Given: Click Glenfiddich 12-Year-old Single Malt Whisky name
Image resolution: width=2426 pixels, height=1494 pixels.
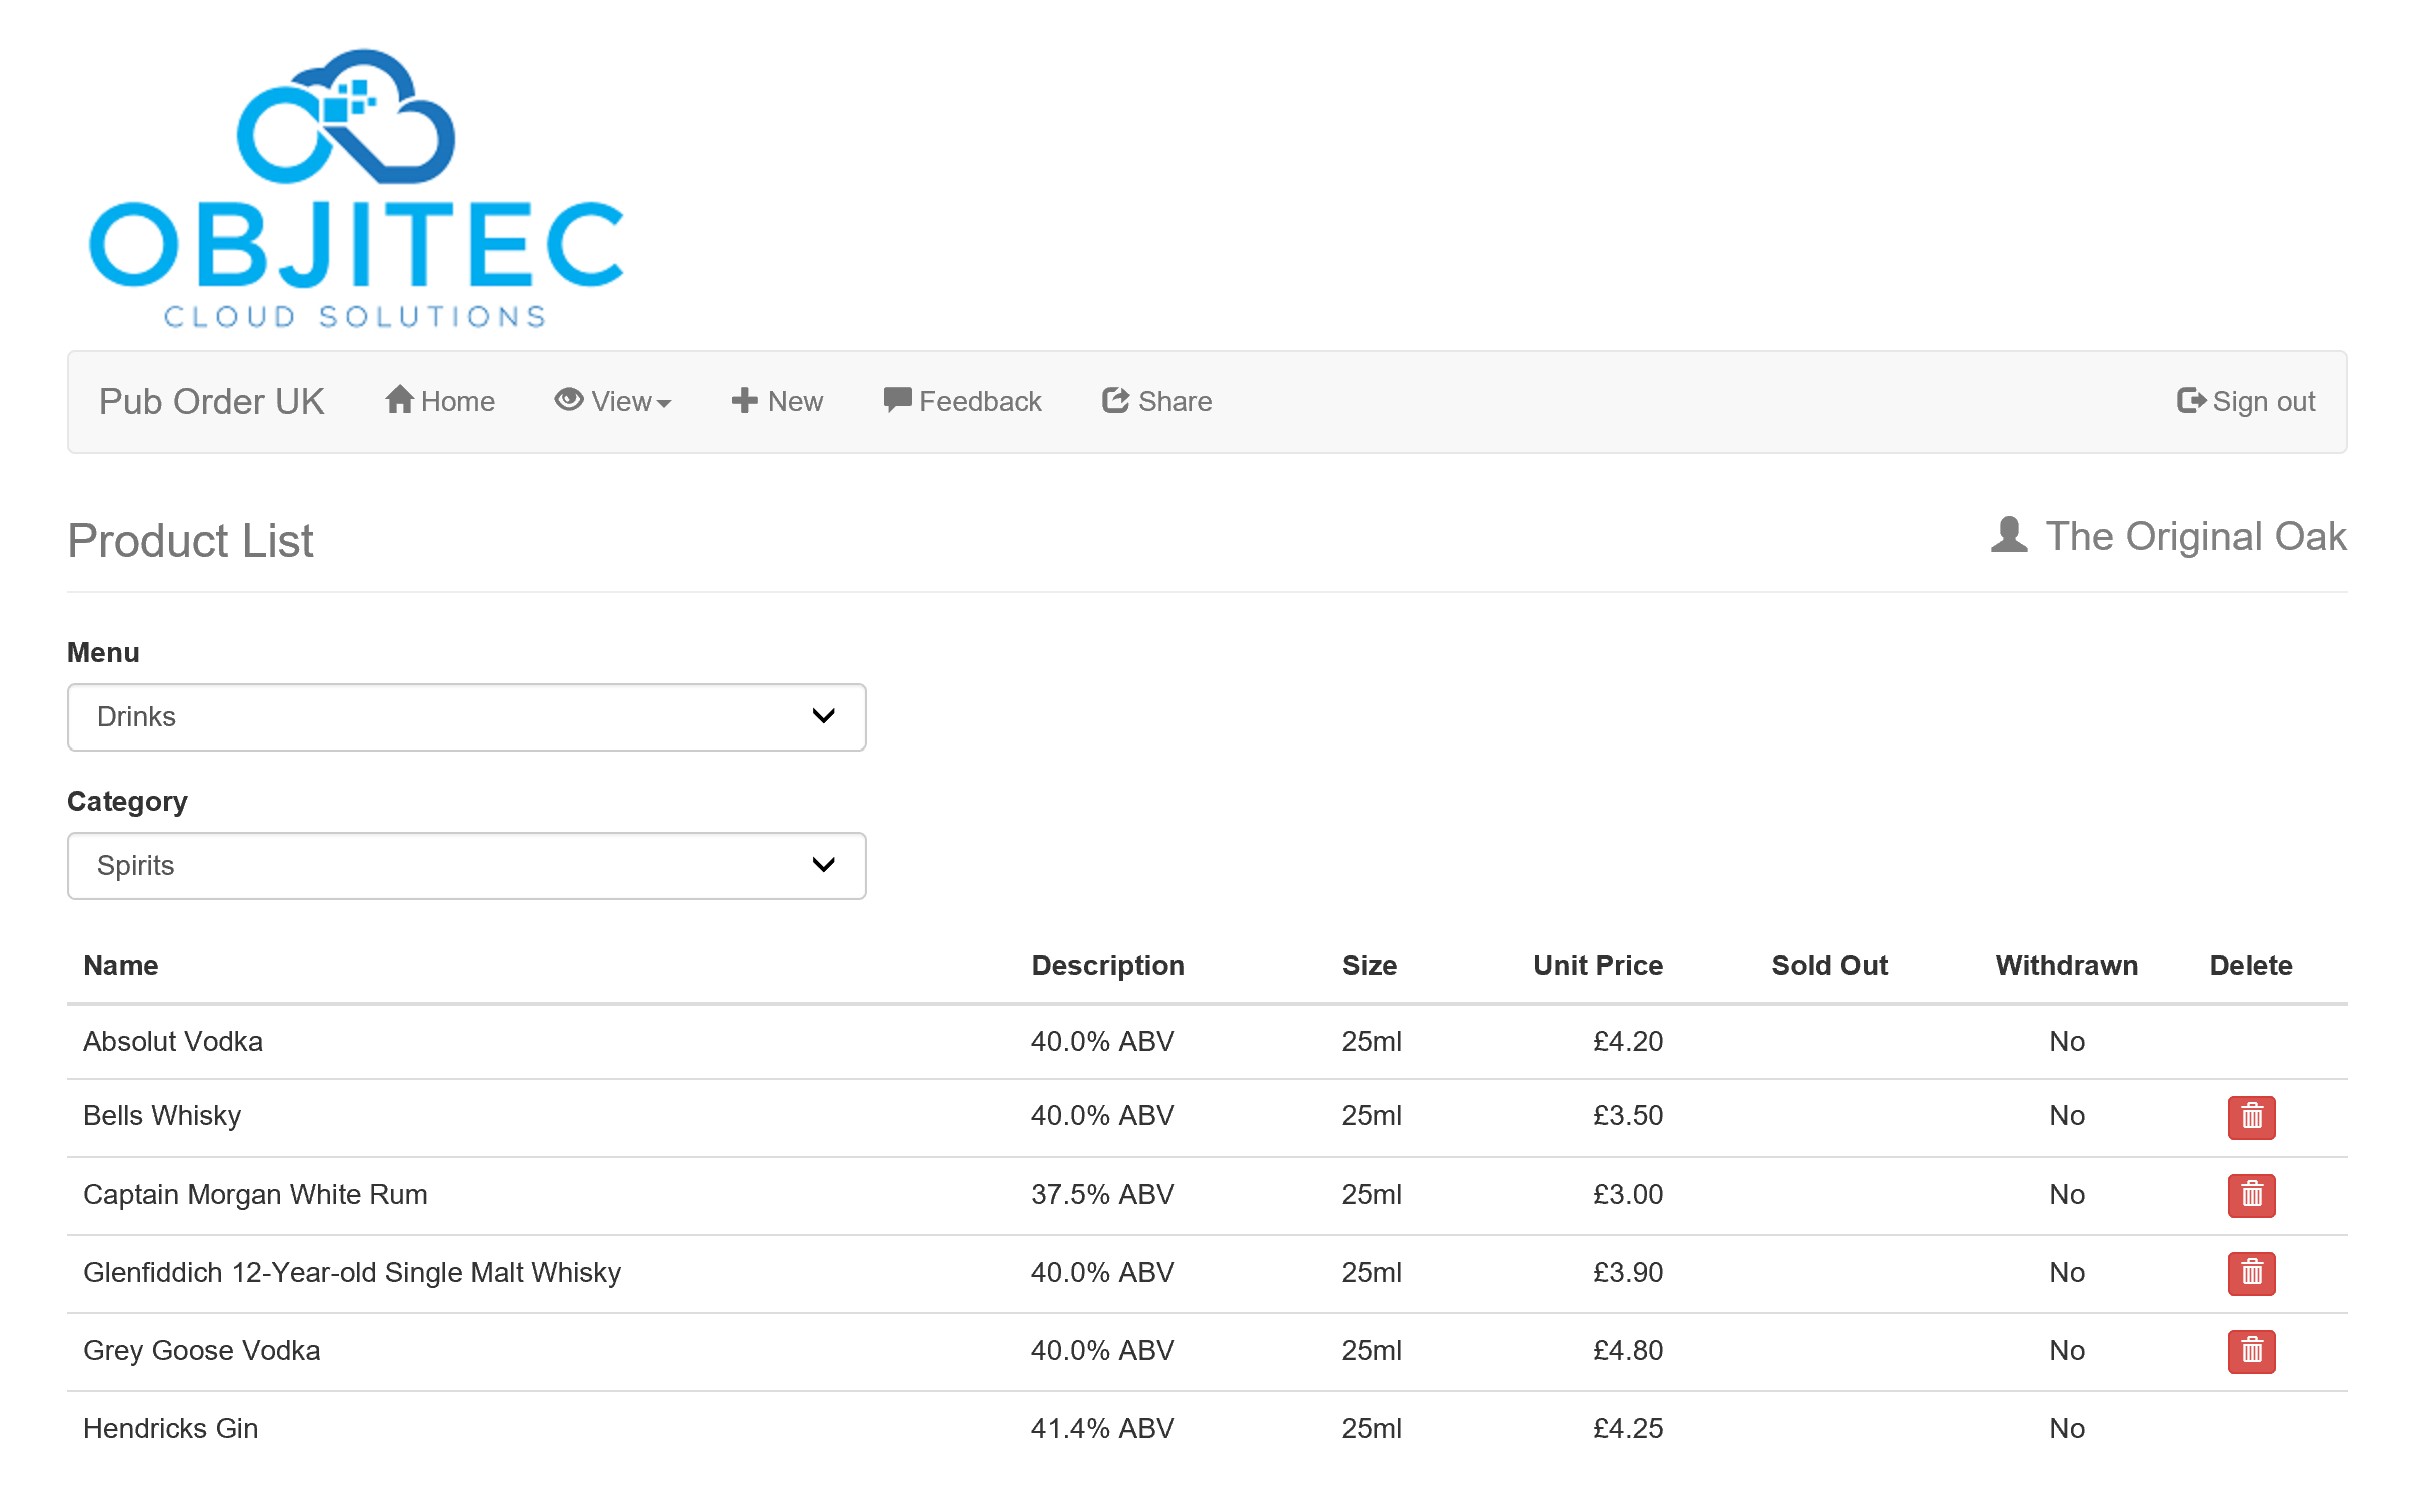Looking at the screenshot, I should [x=352, y=1273].
